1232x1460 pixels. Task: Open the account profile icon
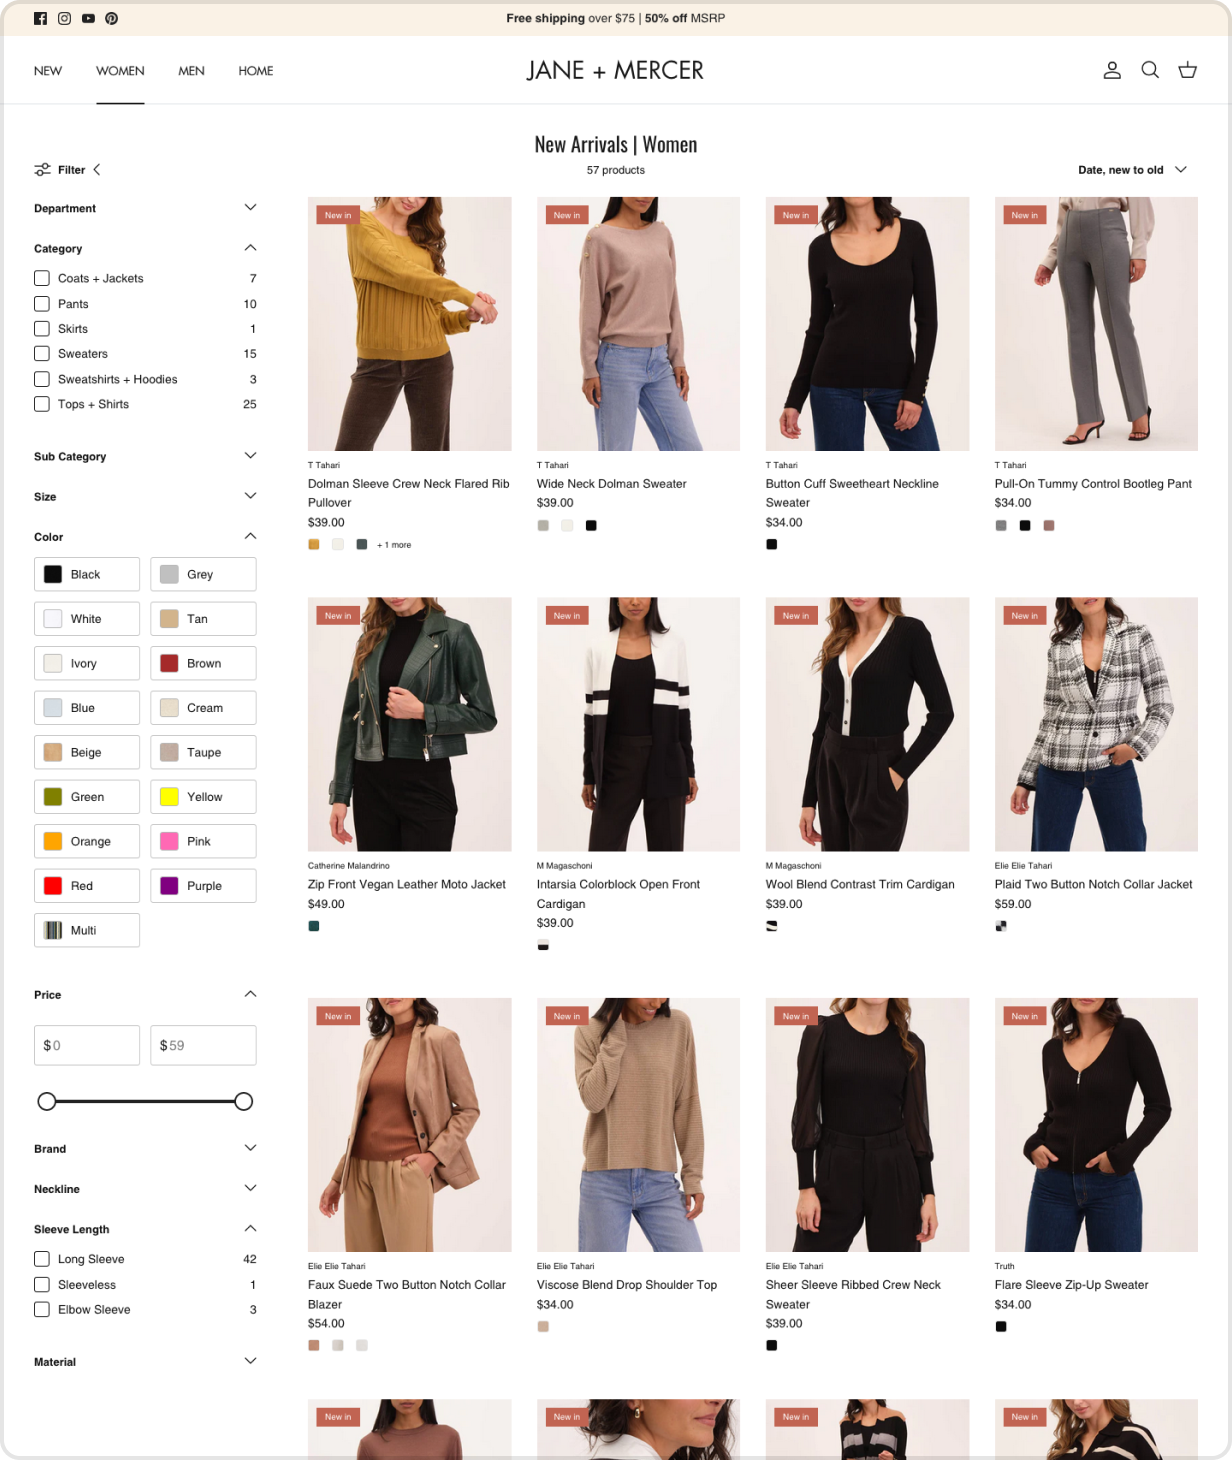(x=1112, y=70)
